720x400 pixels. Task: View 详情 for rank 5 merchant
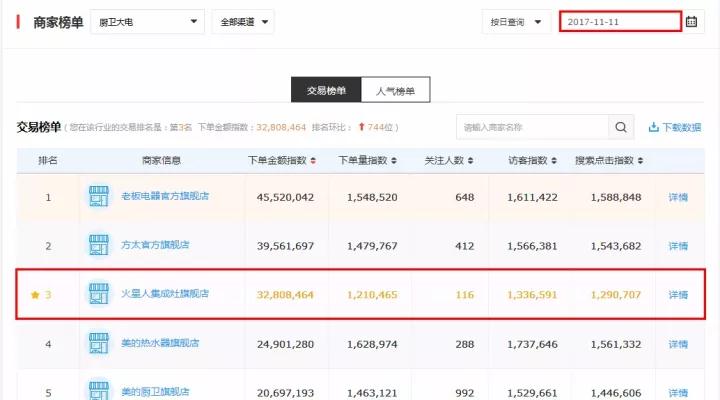point(678,393)
